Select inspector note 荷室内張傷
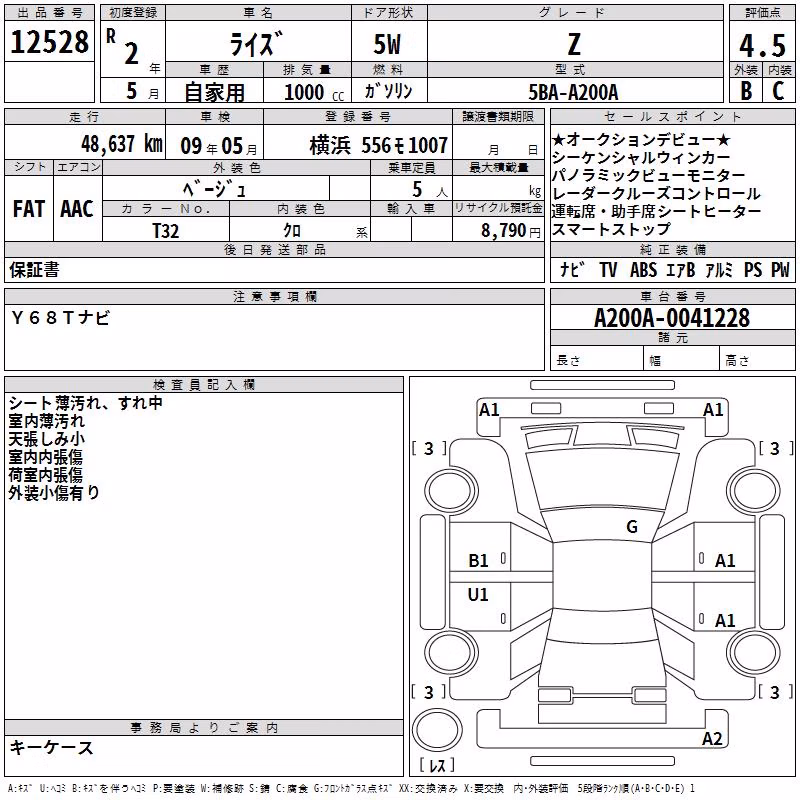The height and width of the screenshot is (800, 800). (x=45, y=475)
